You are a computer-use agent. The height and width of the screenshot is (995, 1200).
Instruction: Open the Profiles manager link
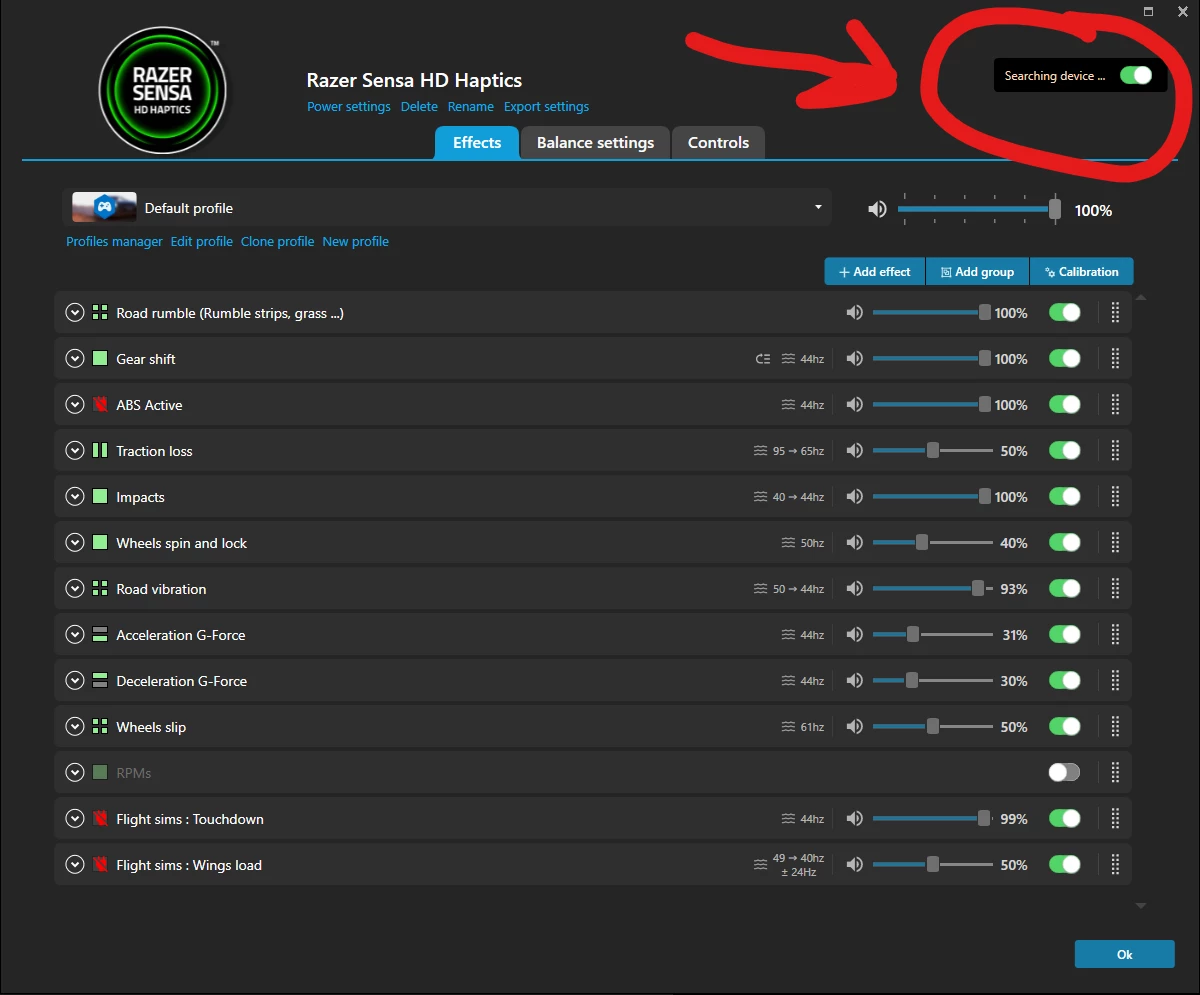click(114, 242)
